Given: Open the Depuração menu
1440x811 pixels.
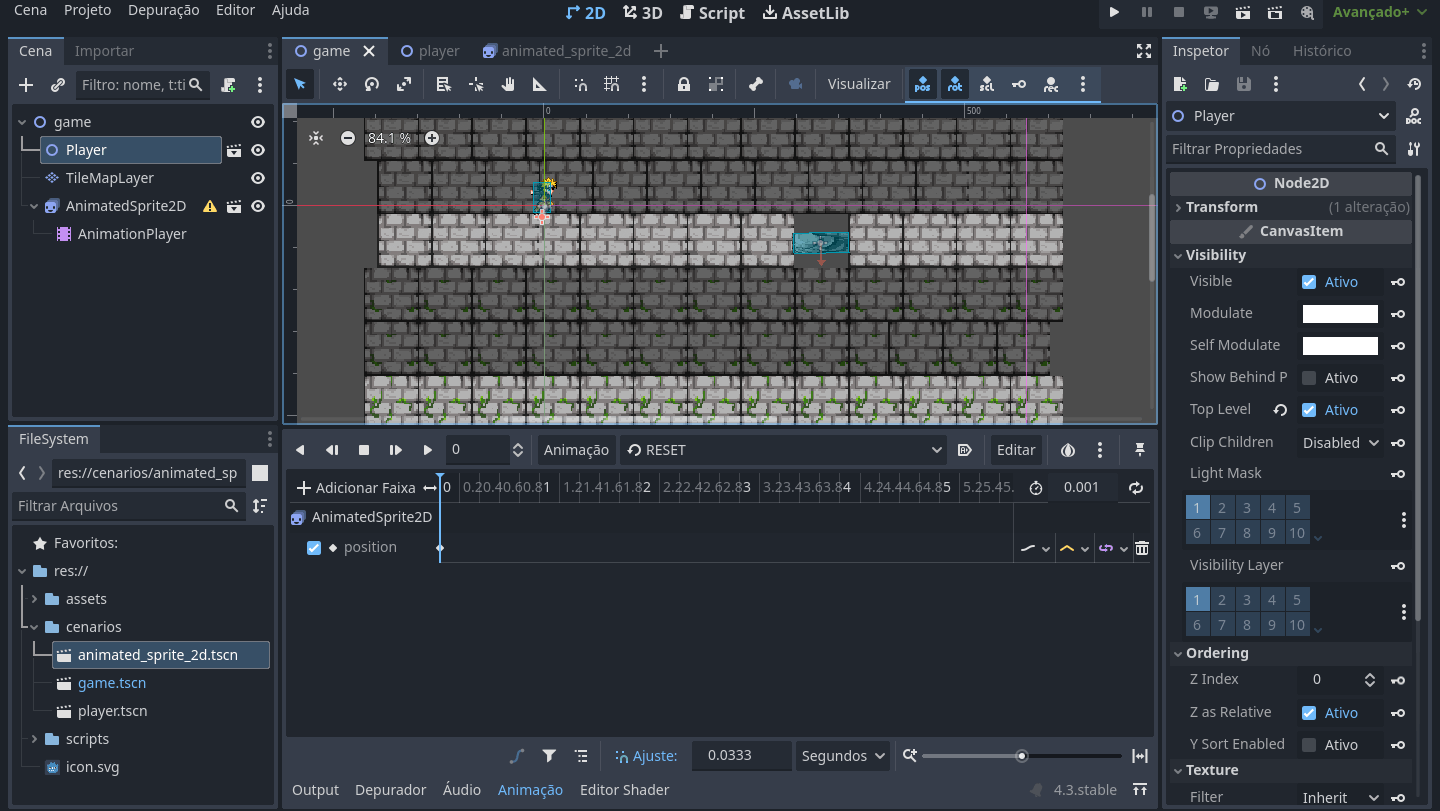Looking at the screenshot, I should (164, 10).
